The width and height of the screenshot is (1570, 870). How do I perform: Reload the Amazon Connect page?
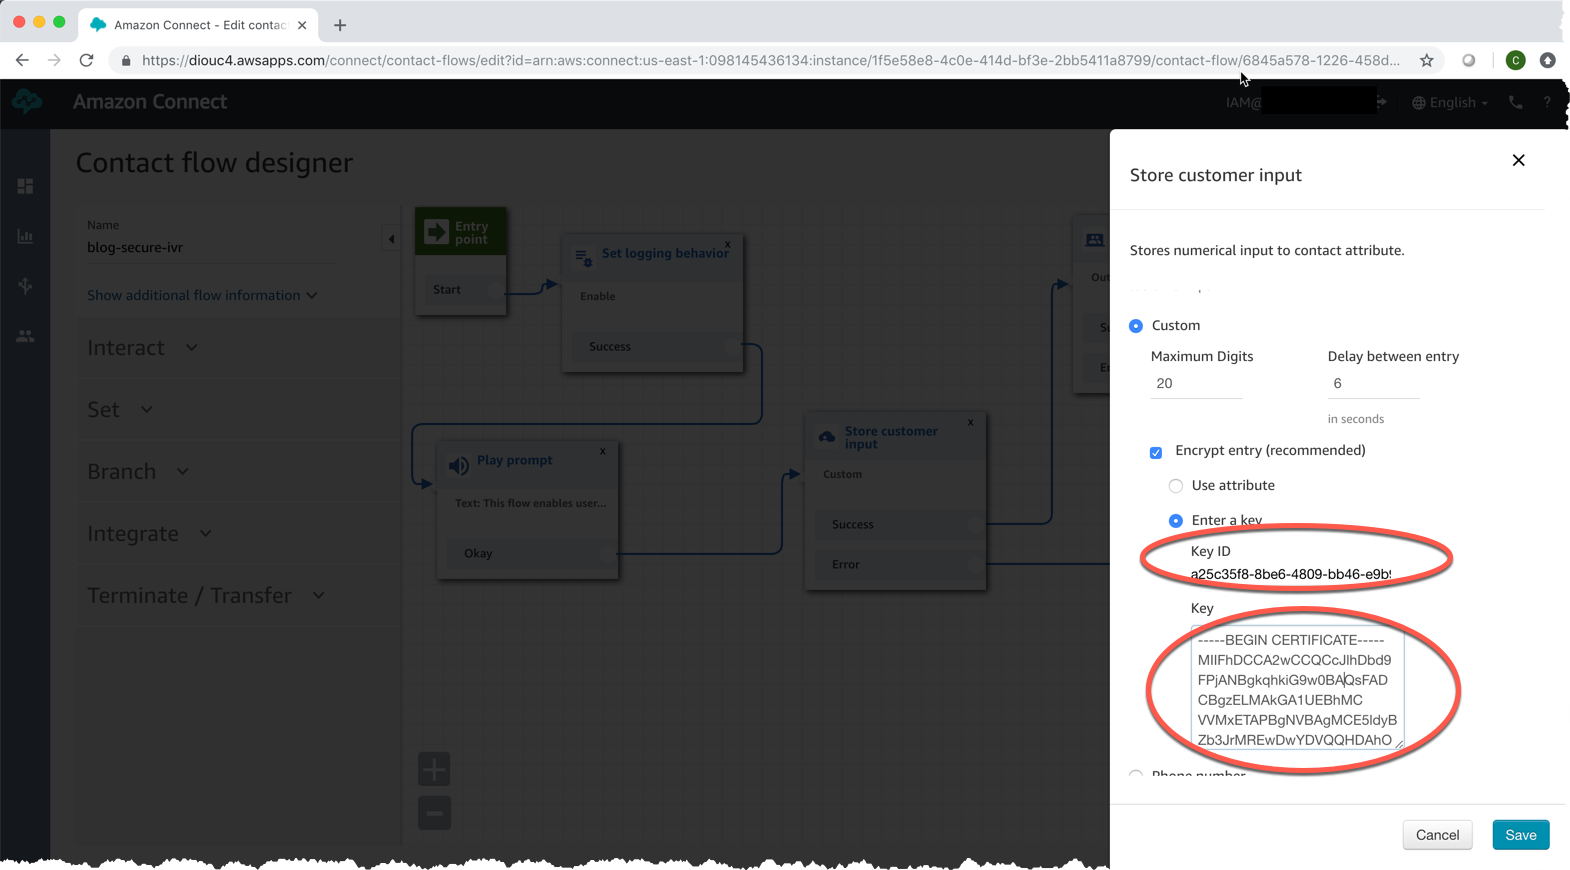tap(87, 60)
